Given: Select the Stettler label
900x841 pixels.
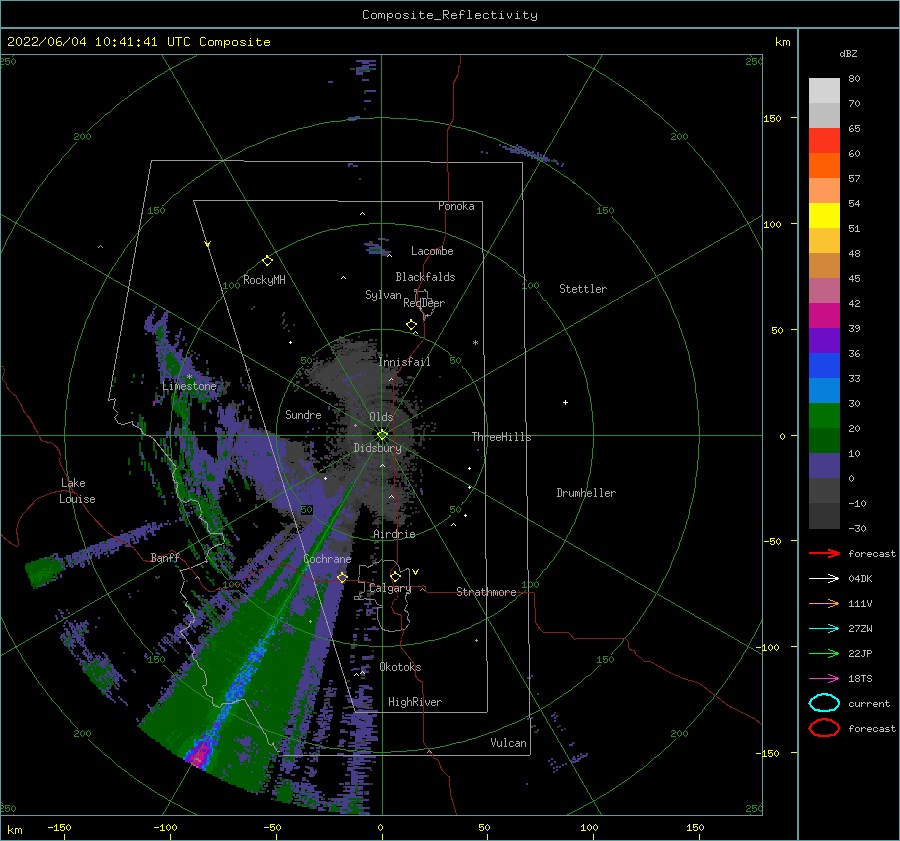Looking at the screenshot, I should [583, 289].
